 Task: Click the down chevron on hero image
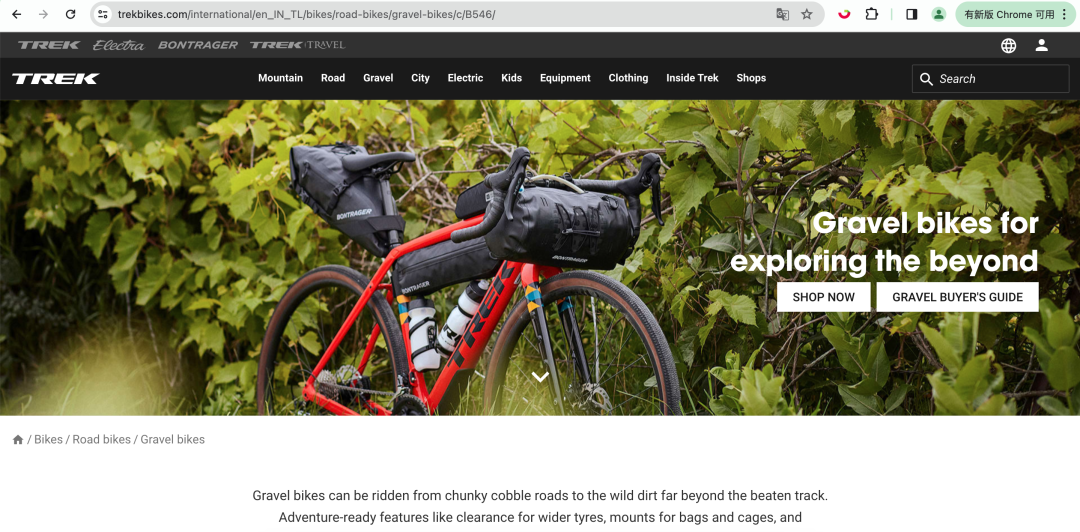pyautogui.click(x=540, y=376)
